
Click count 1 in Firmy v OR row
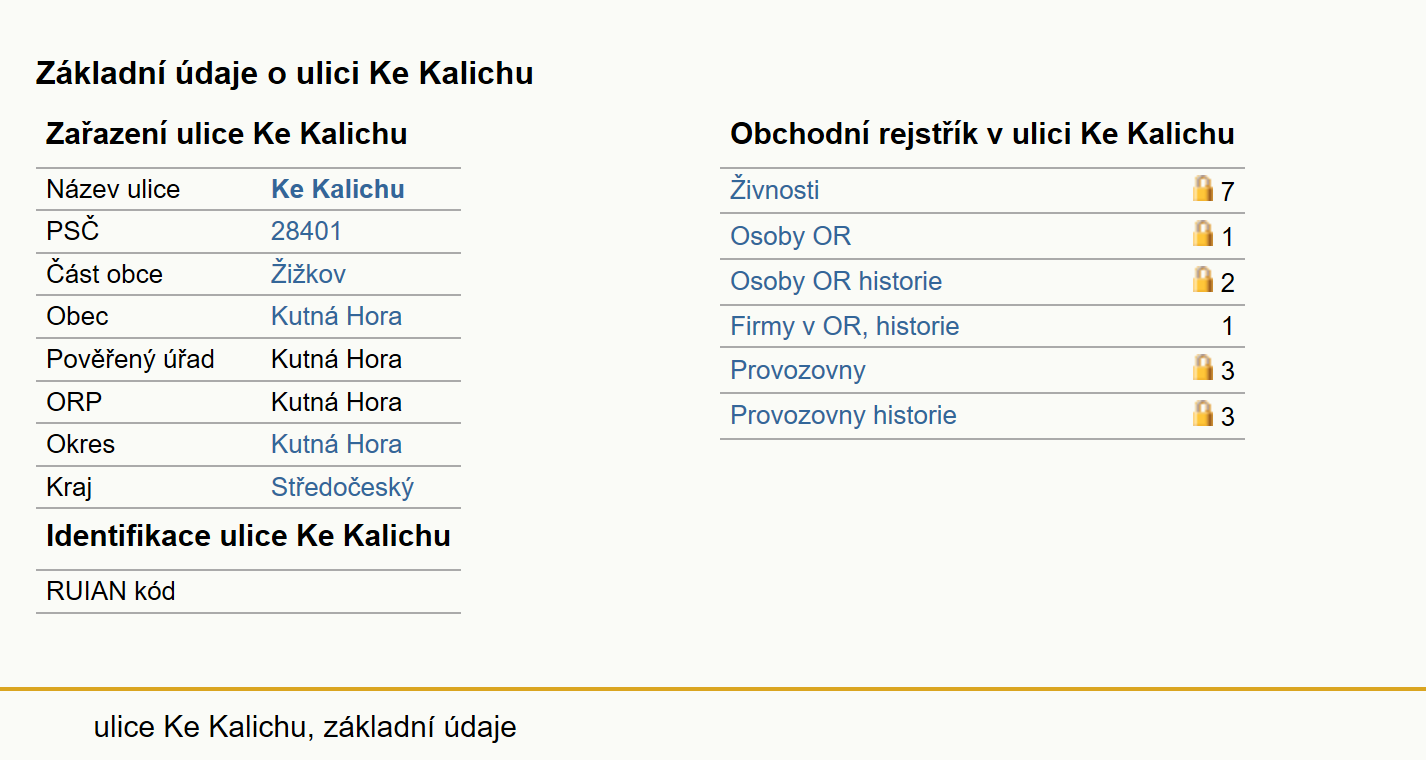[x=1228, y=326]
